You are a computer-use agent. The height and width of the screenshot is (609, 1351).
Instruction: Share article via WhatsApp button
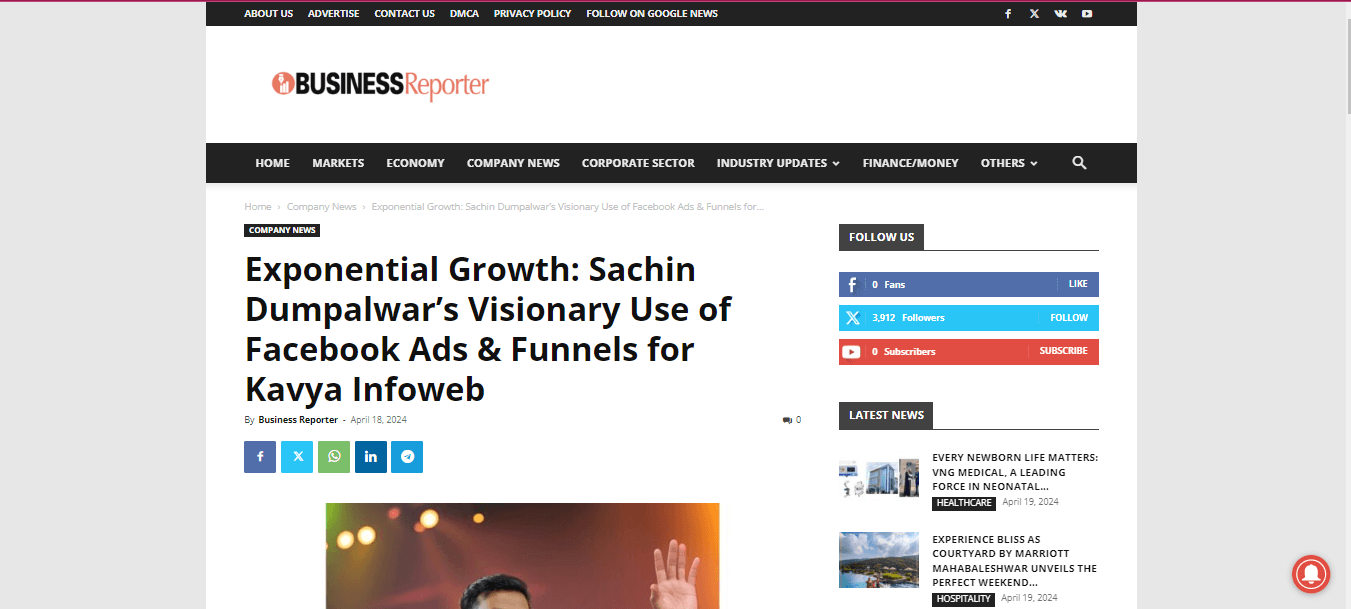click(334, 457)
